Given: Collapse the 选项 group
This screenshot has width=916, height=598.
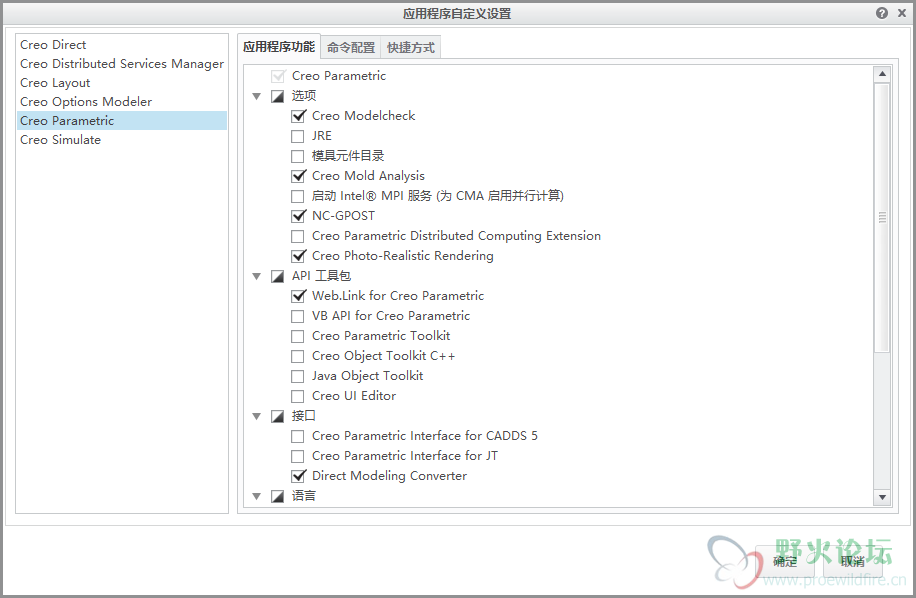Looking at the screenshot, I should point(256,96).
